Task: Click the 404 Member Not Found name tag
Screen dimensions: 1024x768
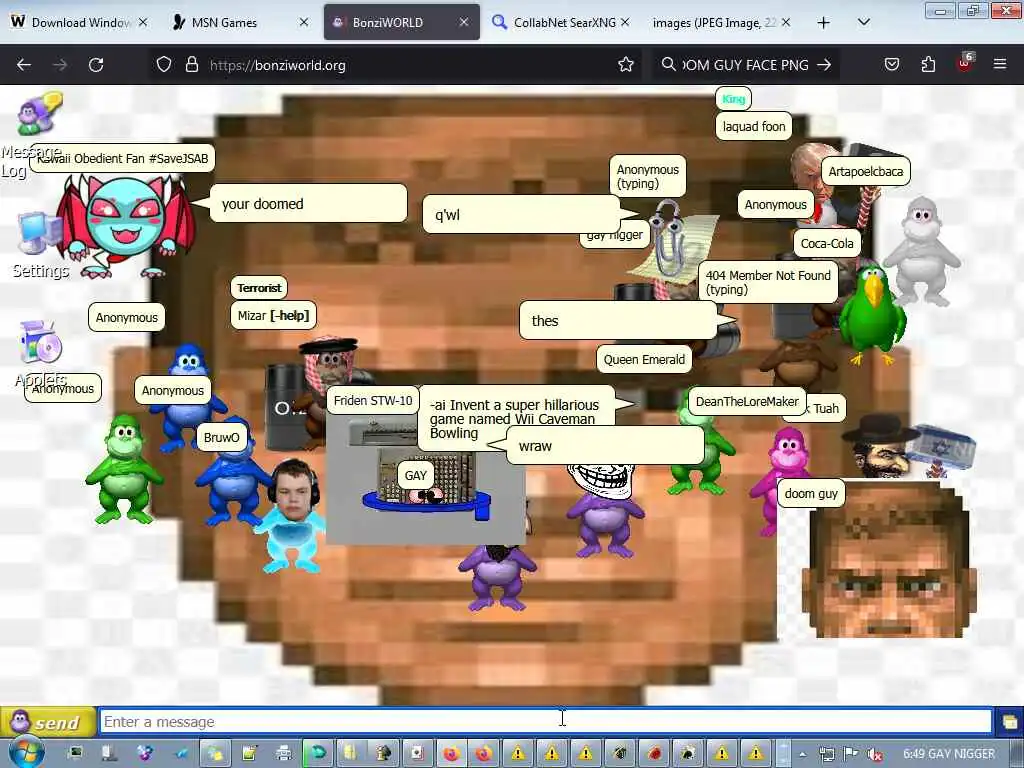Action: click(768, 283)
